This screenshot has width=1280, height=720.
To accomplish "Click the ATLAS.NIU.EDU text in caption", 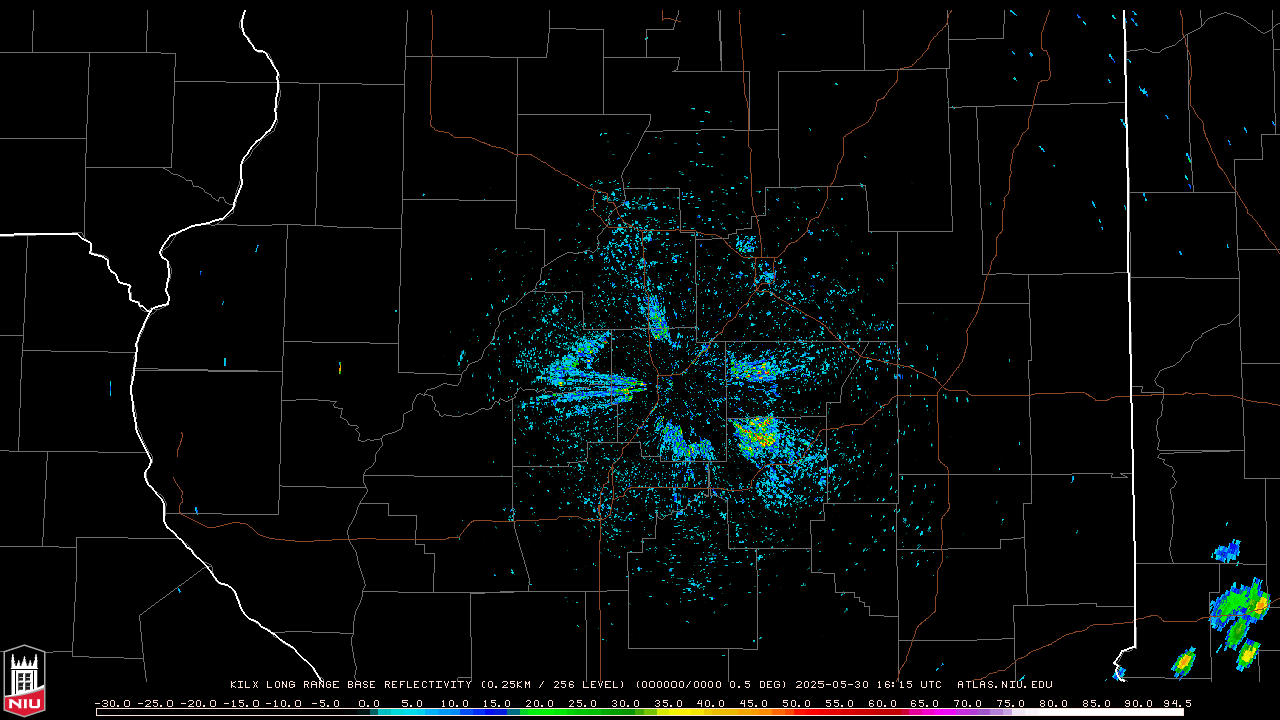I will [1004, 685].
